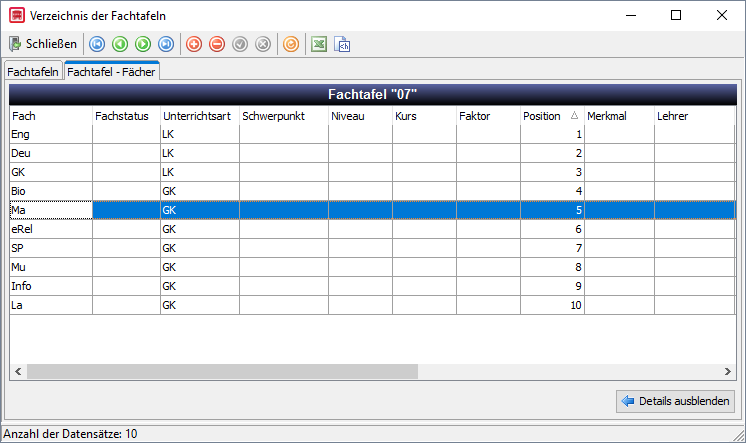Click the Fachtafel "07" title banner

click(x=373, y=94)
